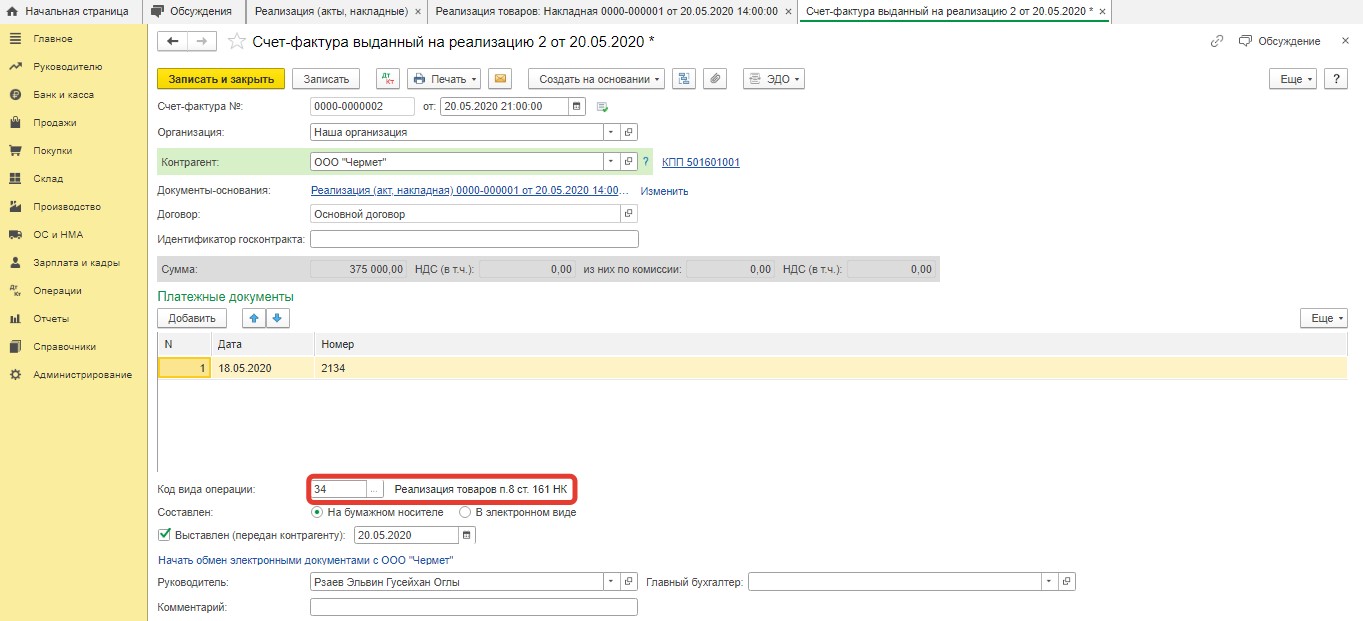1363x621 pixels.
Task: Mark document as favorite with star
Action: [236, 42]
